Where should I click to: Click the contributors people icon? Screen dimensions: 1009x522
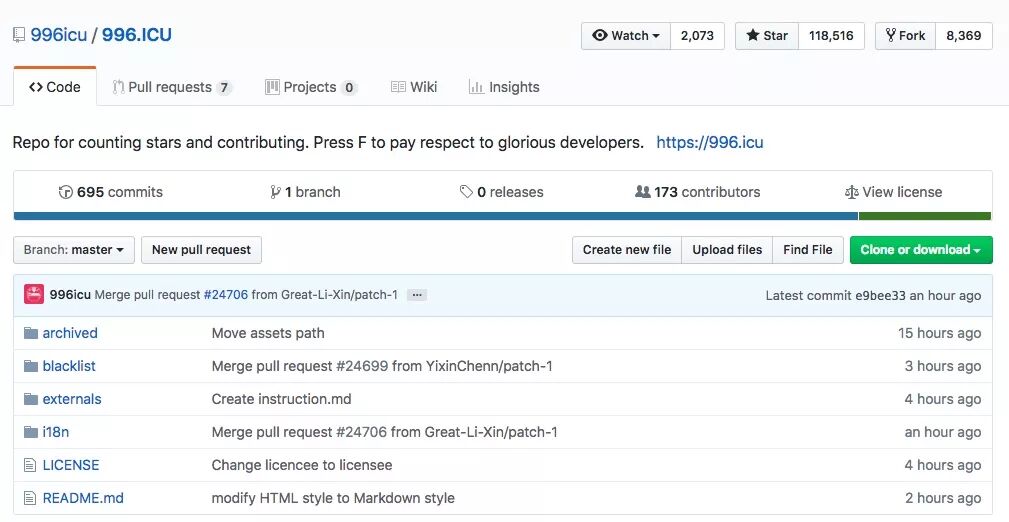click(643, 192)
